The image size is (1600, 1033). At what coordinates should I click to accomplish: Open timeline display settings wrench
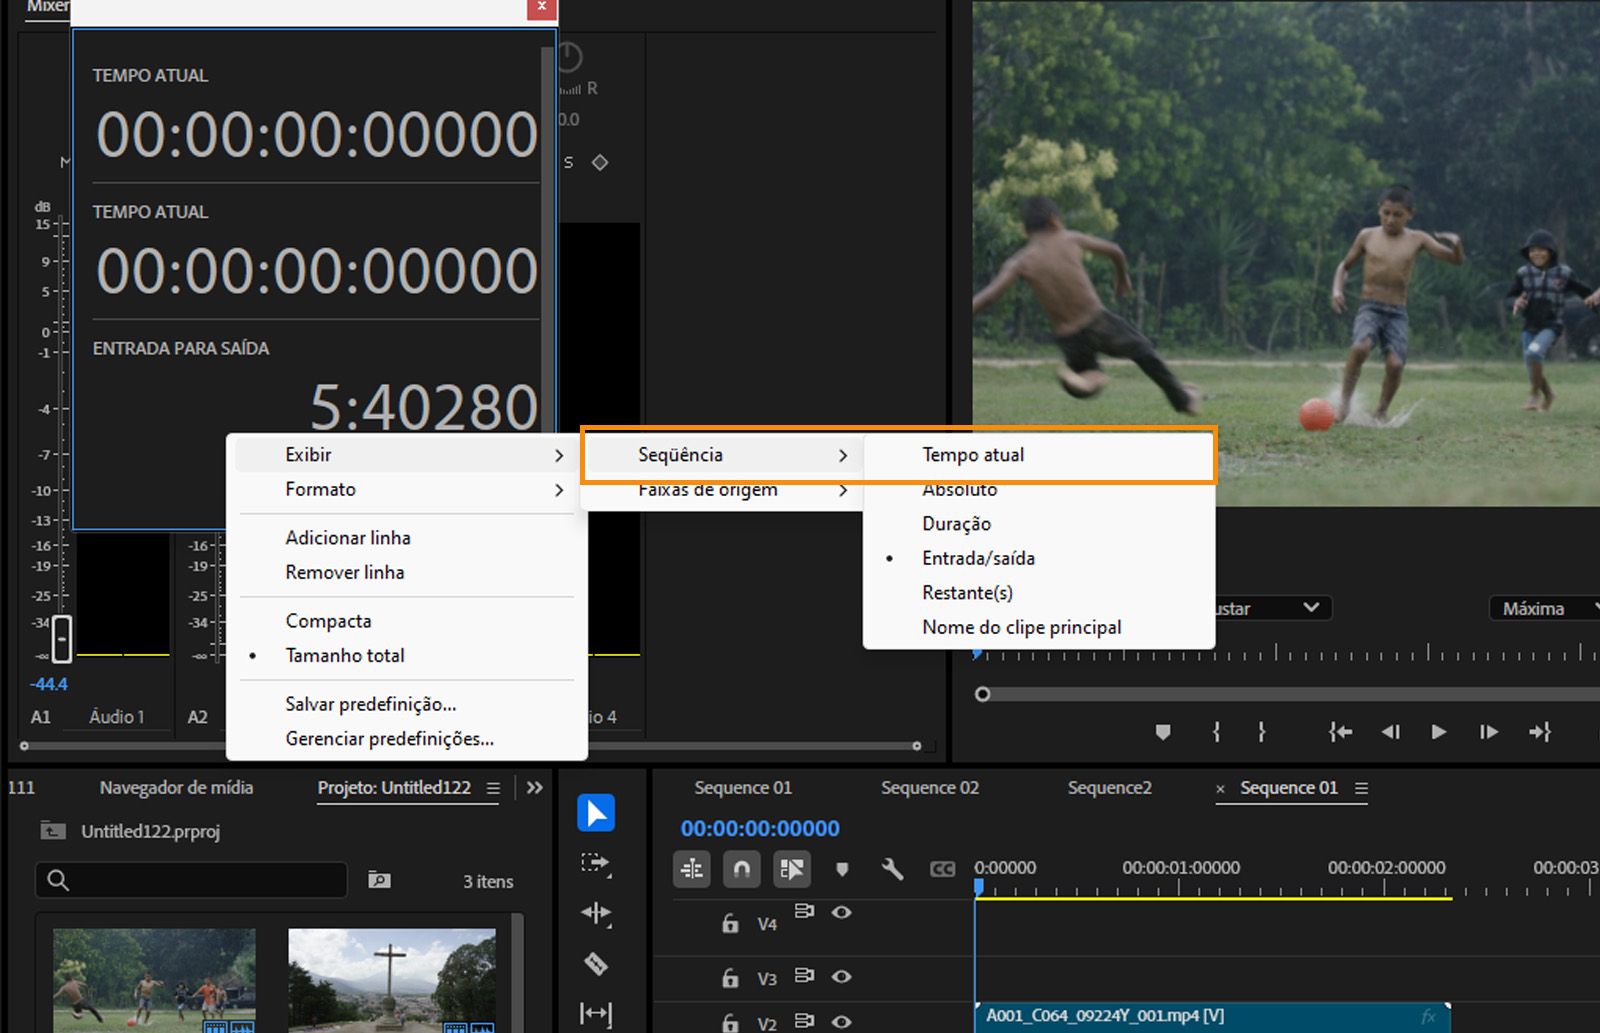pyautogui.click(x=892, y=869)
